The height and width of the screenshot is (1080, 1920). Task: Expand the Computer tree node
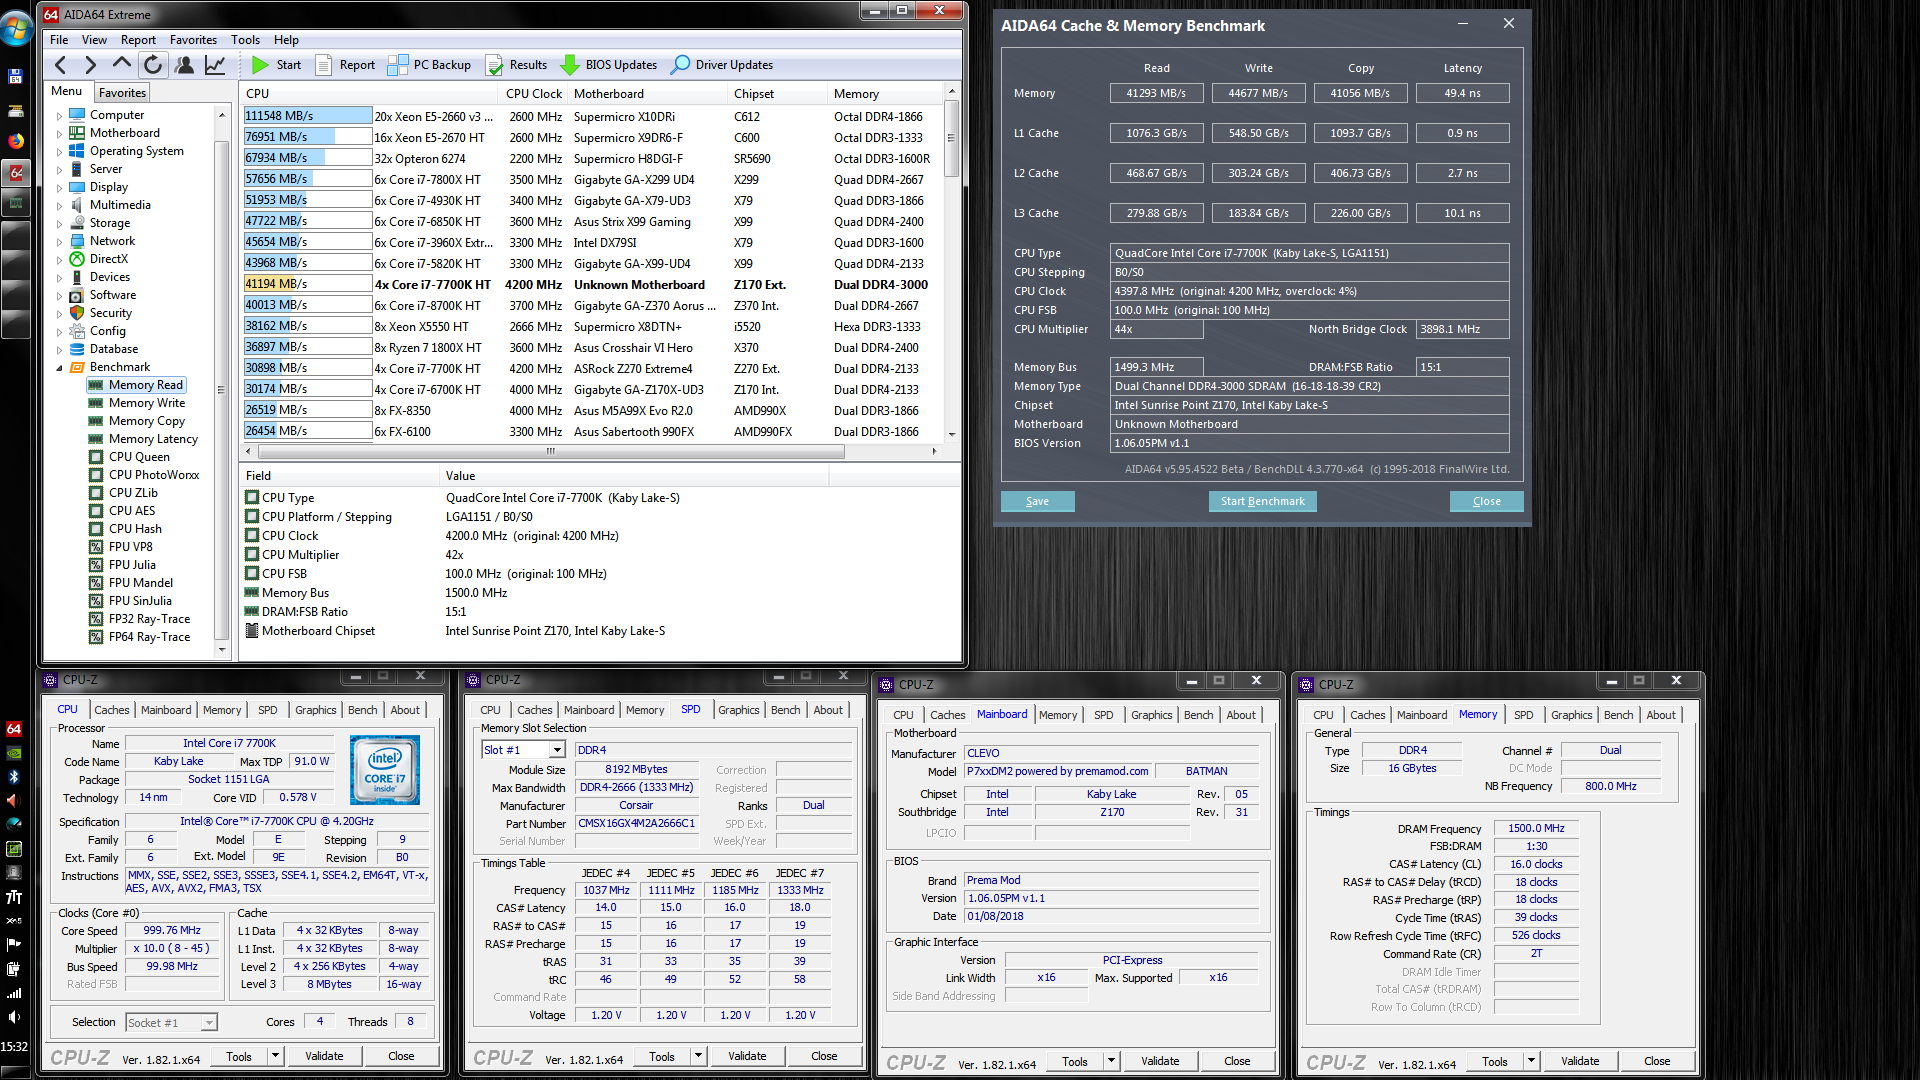pyautogui.click(x=59, y=116)
